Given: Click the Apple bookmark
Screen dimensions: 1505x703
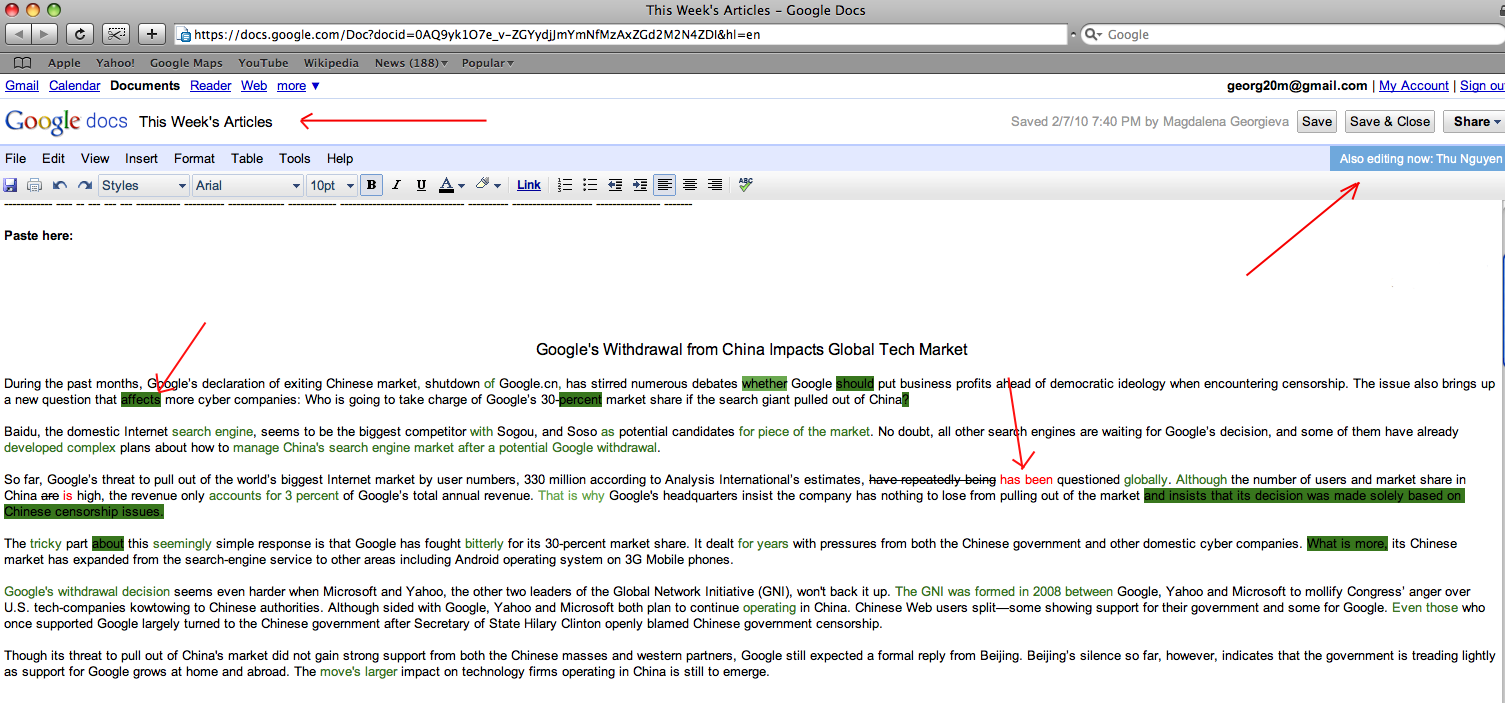Looking at the screenshot, I should pyautogui.click(x=64, y=63).
